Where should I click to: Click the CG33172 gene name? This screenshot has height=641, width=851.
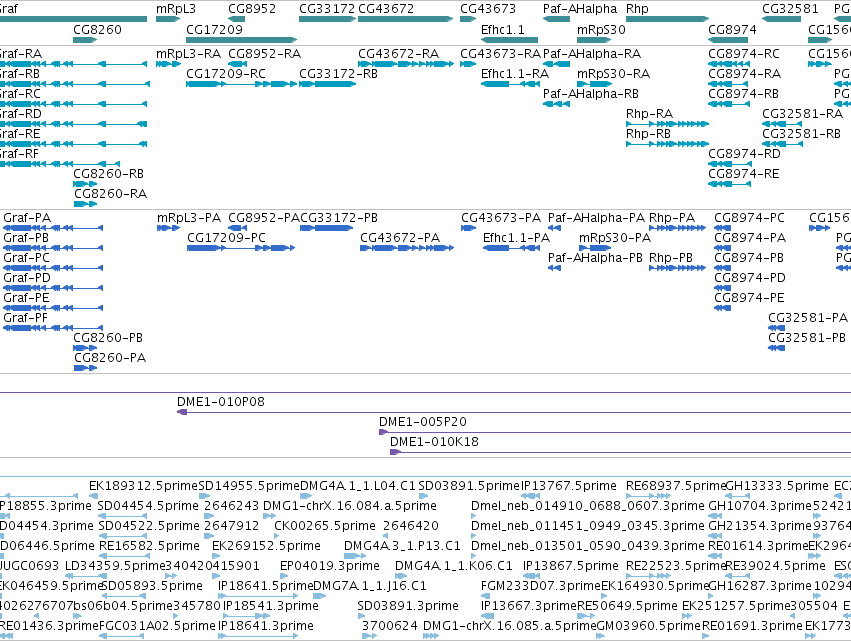[x=327, y=9]
